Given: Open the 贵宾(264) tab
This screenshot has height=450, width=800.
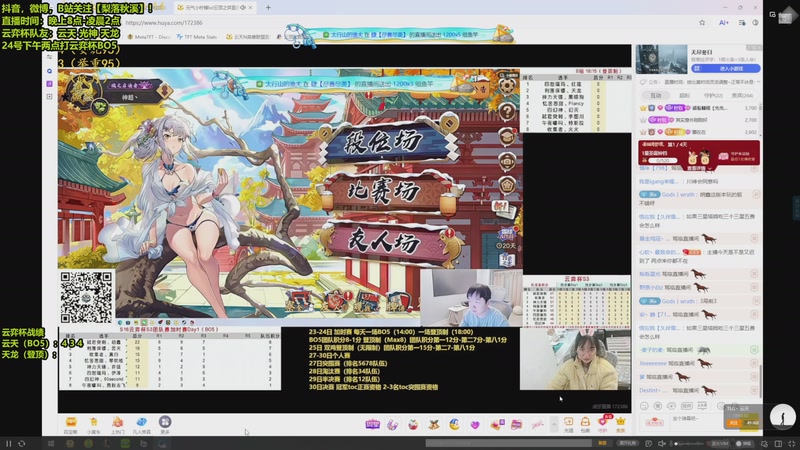Looking at the screenshot, I should pos(742,95).
